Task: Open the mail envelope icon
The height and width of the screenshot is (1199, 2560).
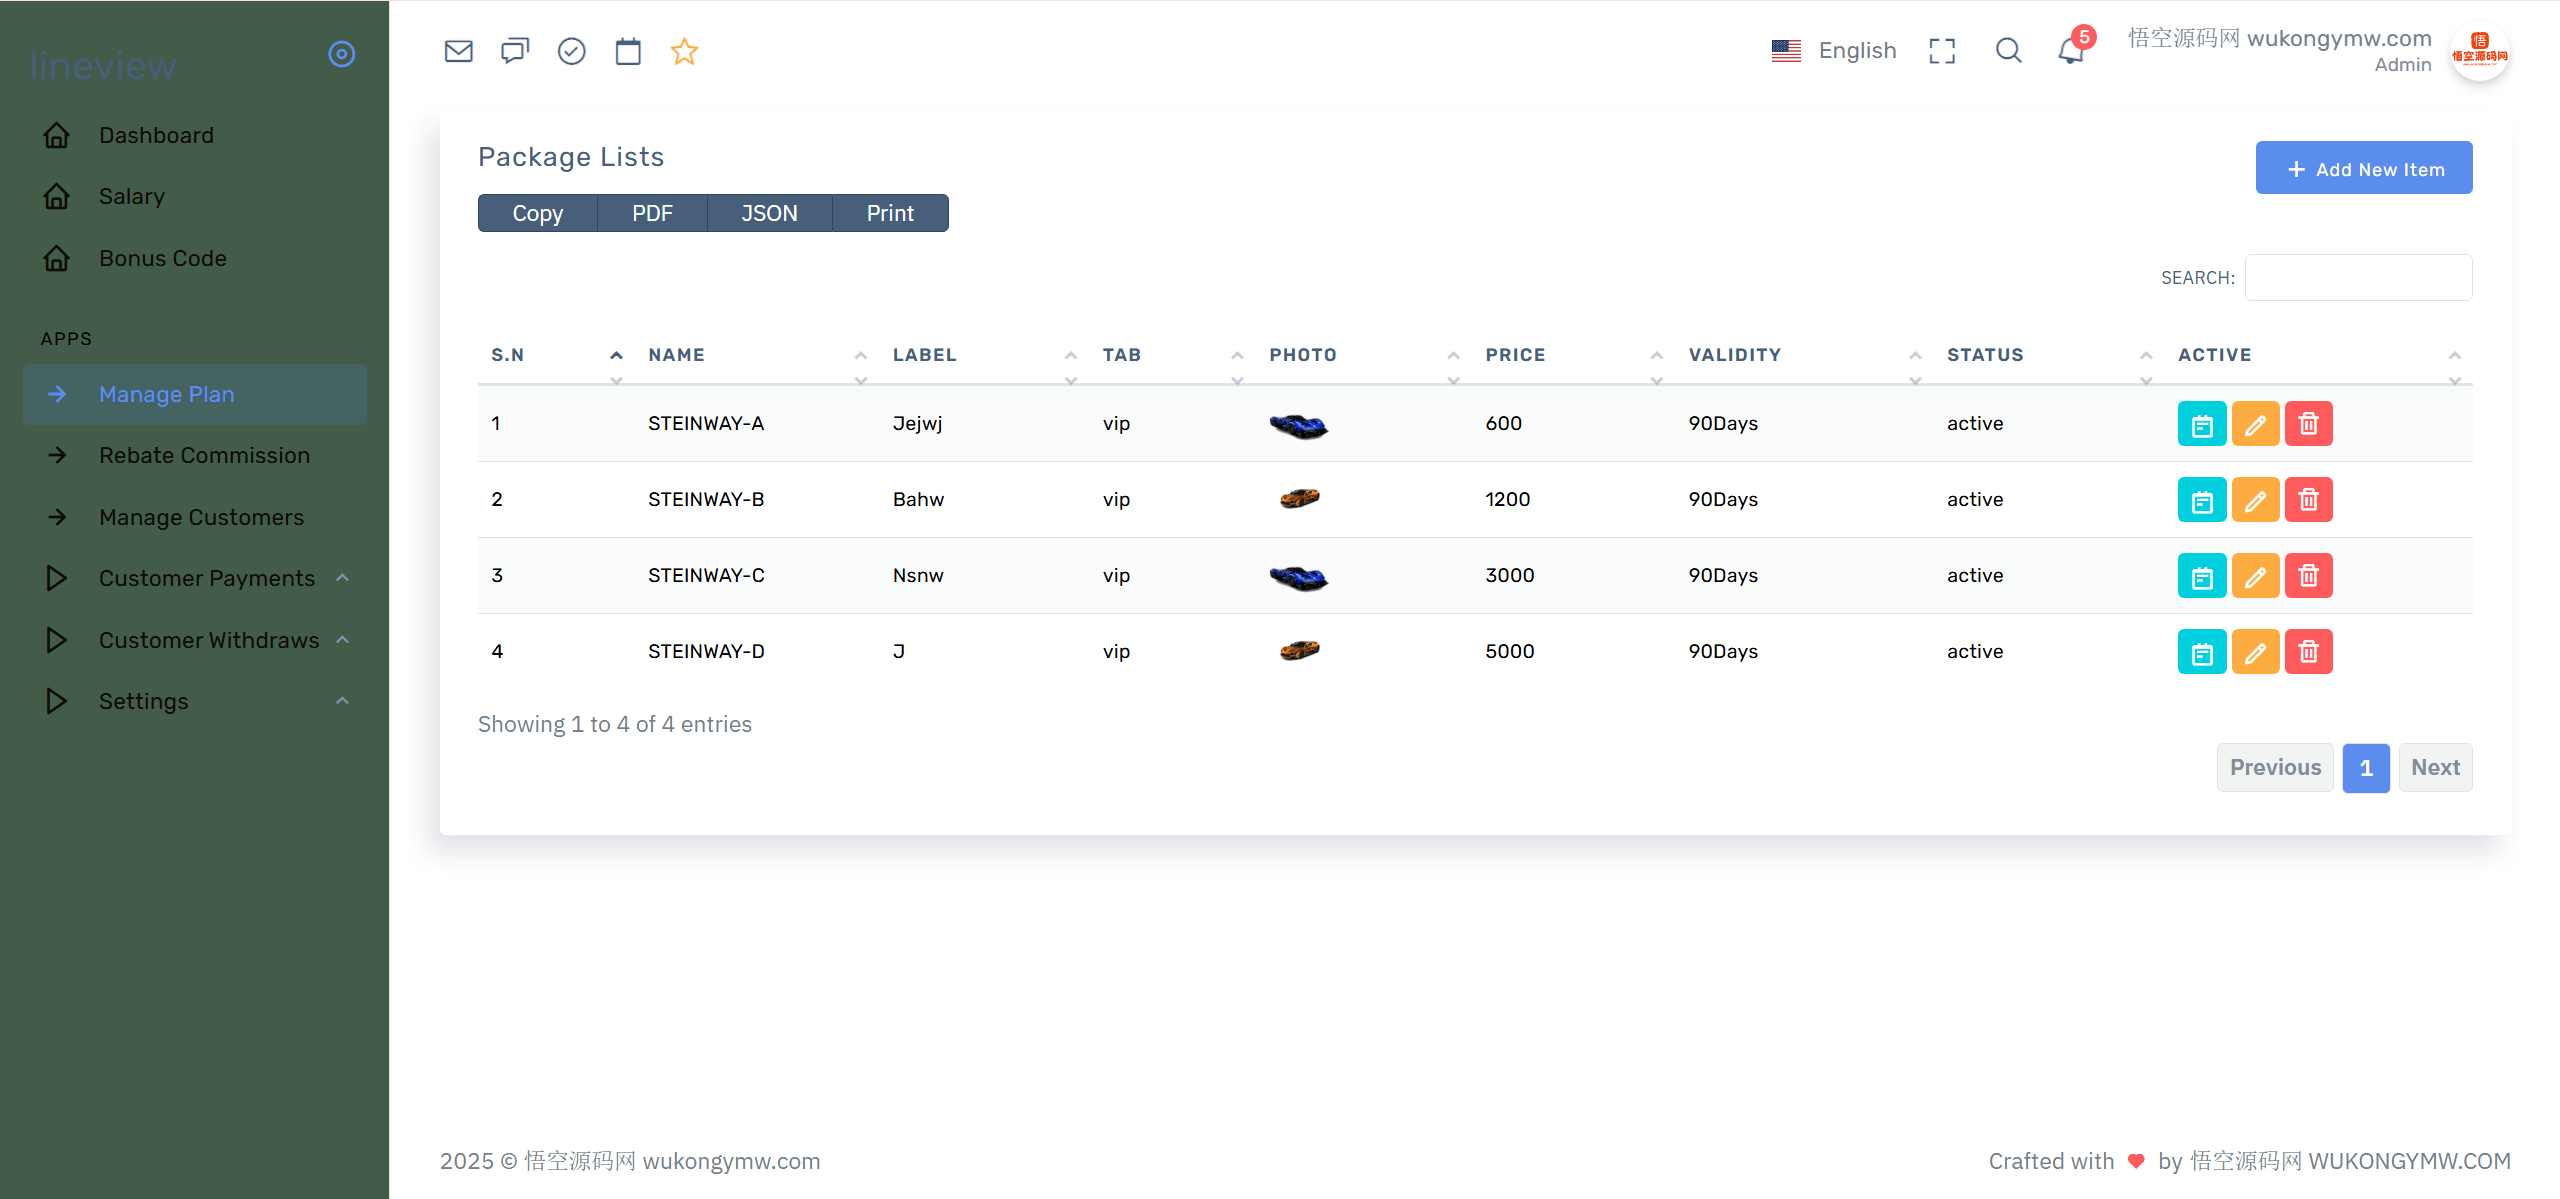Action: click(x=458, y=51)
